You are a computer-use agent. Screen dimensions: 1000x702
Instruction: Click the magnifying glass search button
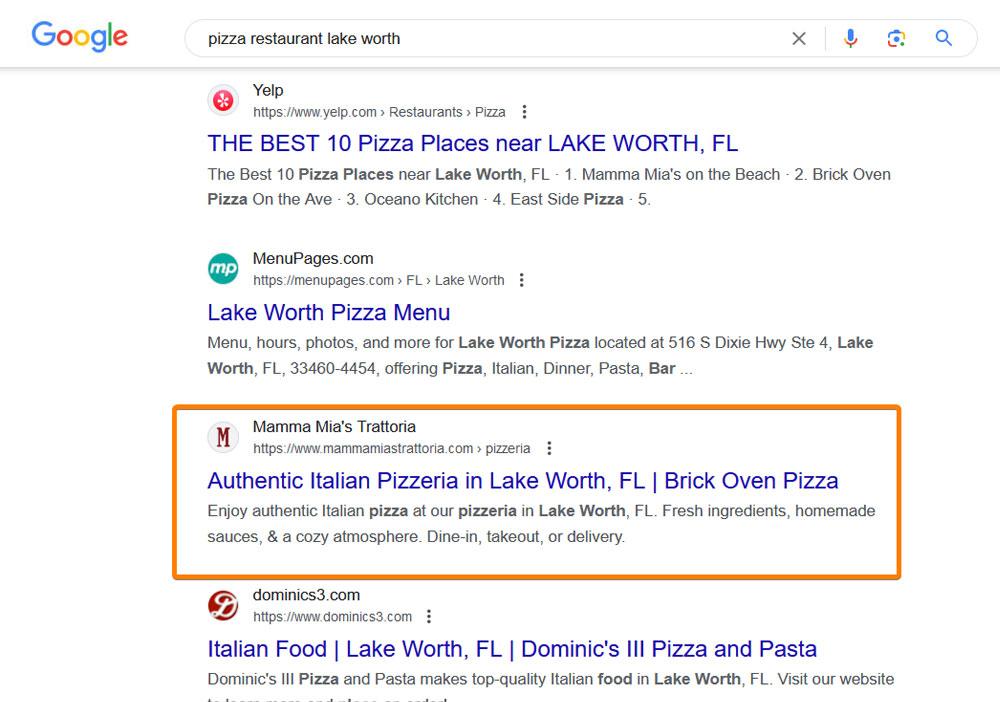click(x=943, y=38)
